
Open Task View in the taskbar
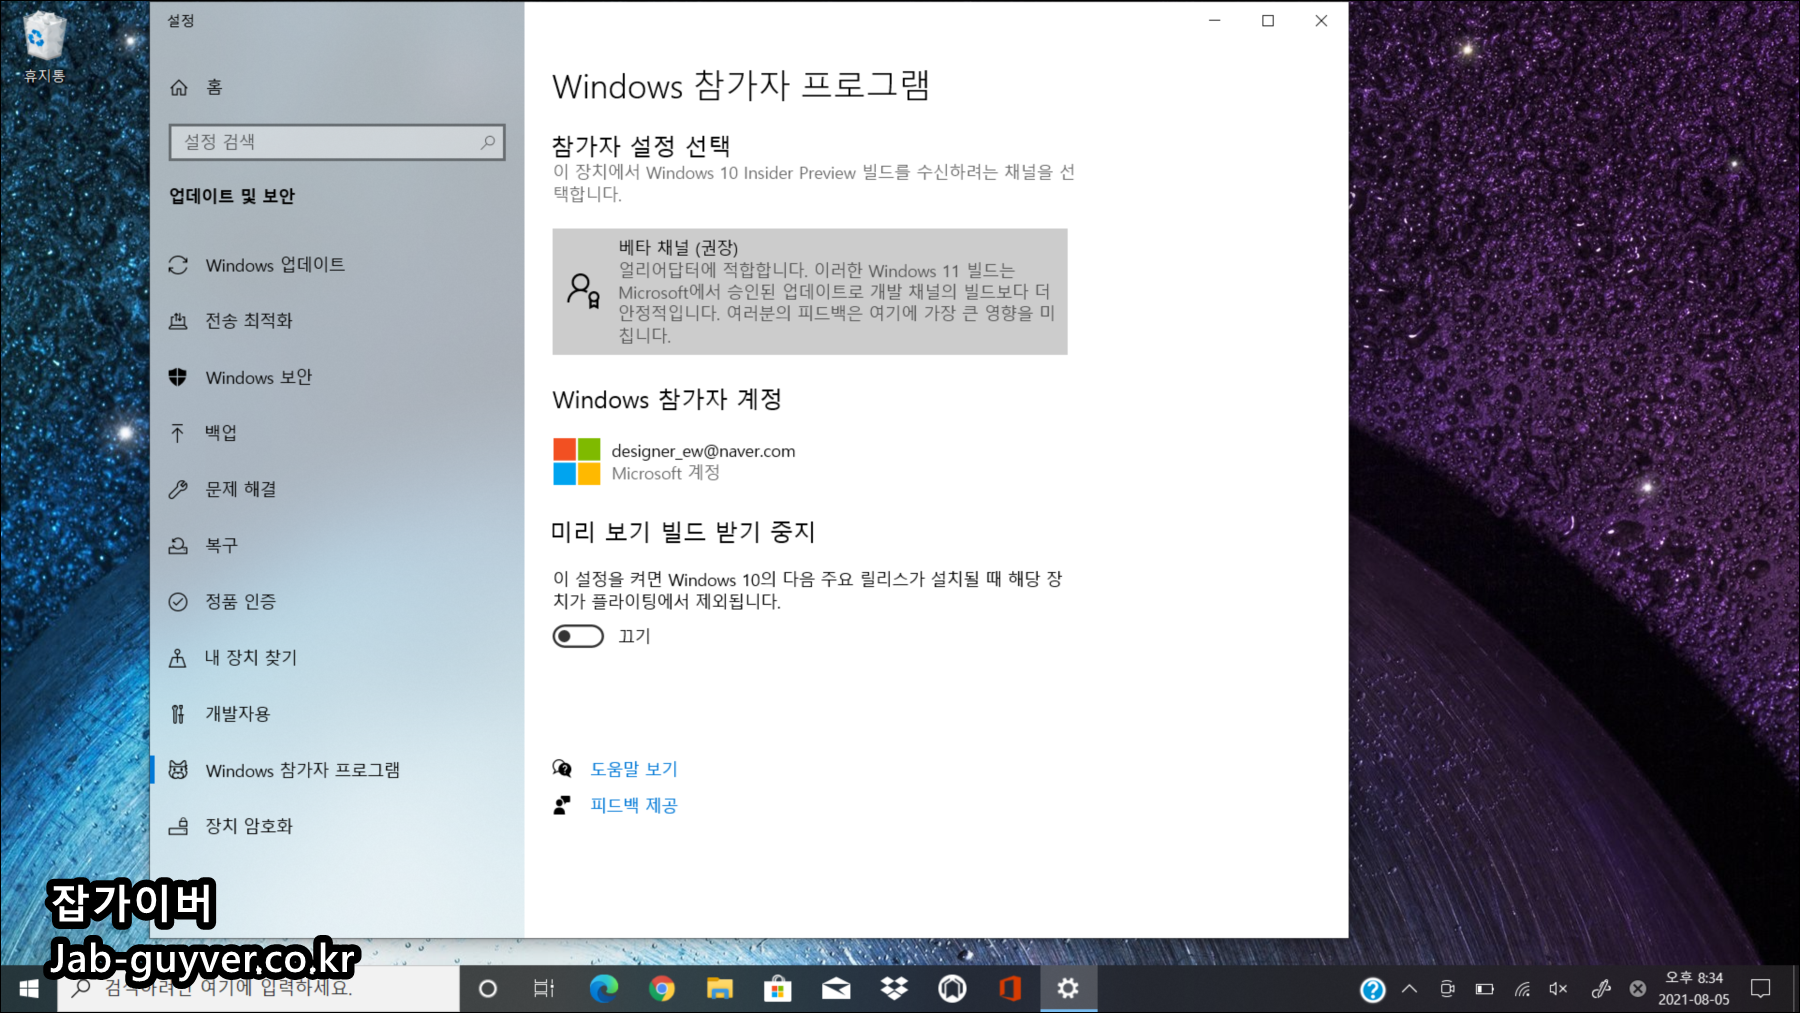pyautogui.click(x=544, y=989)
